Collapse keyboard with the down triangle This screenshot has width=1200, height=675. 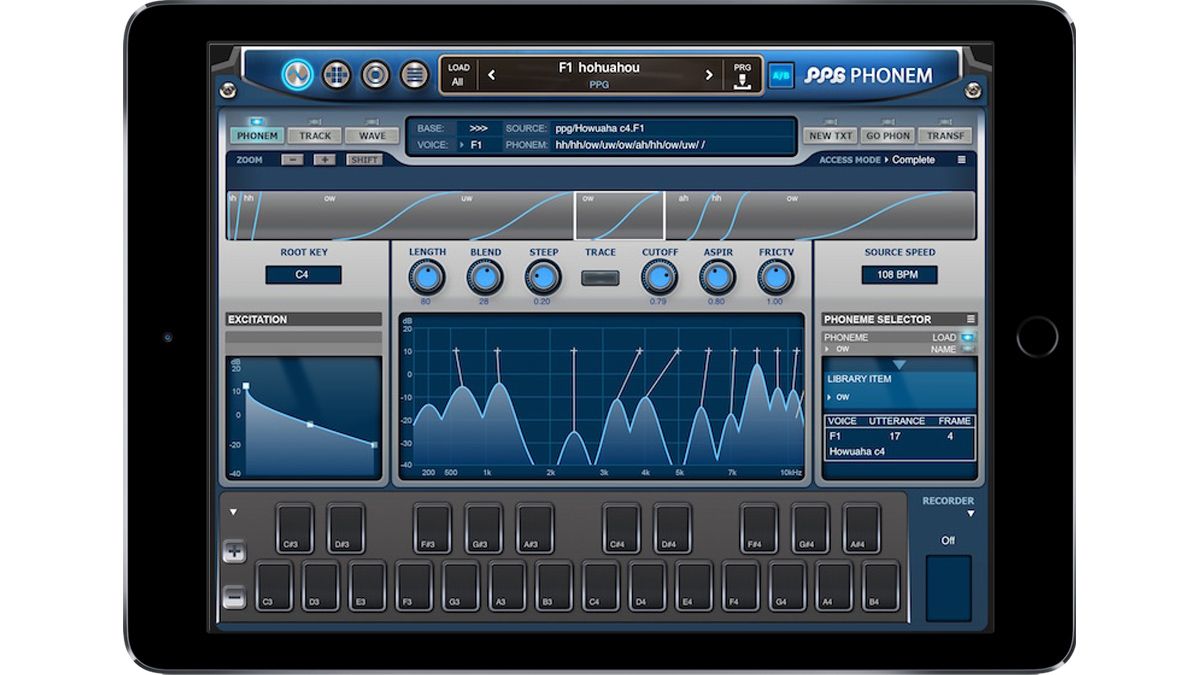233,512
